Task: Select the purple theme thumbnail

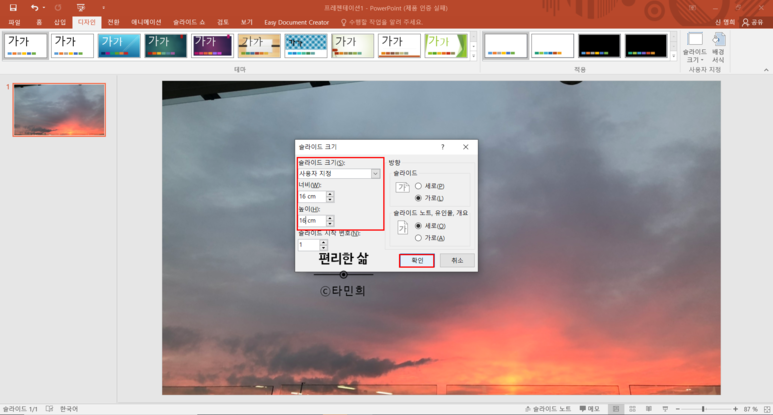Action: pos(212,46)
